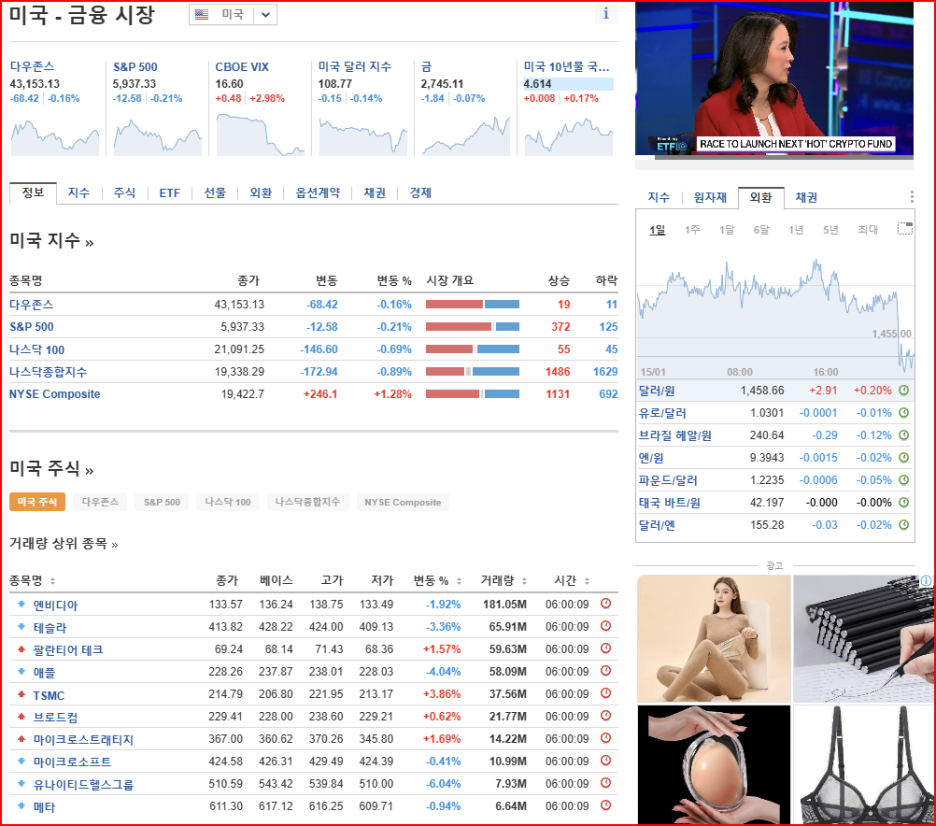Click red clock icon in 엔비디아 row
Screen dimensions: 936x826
605,603
